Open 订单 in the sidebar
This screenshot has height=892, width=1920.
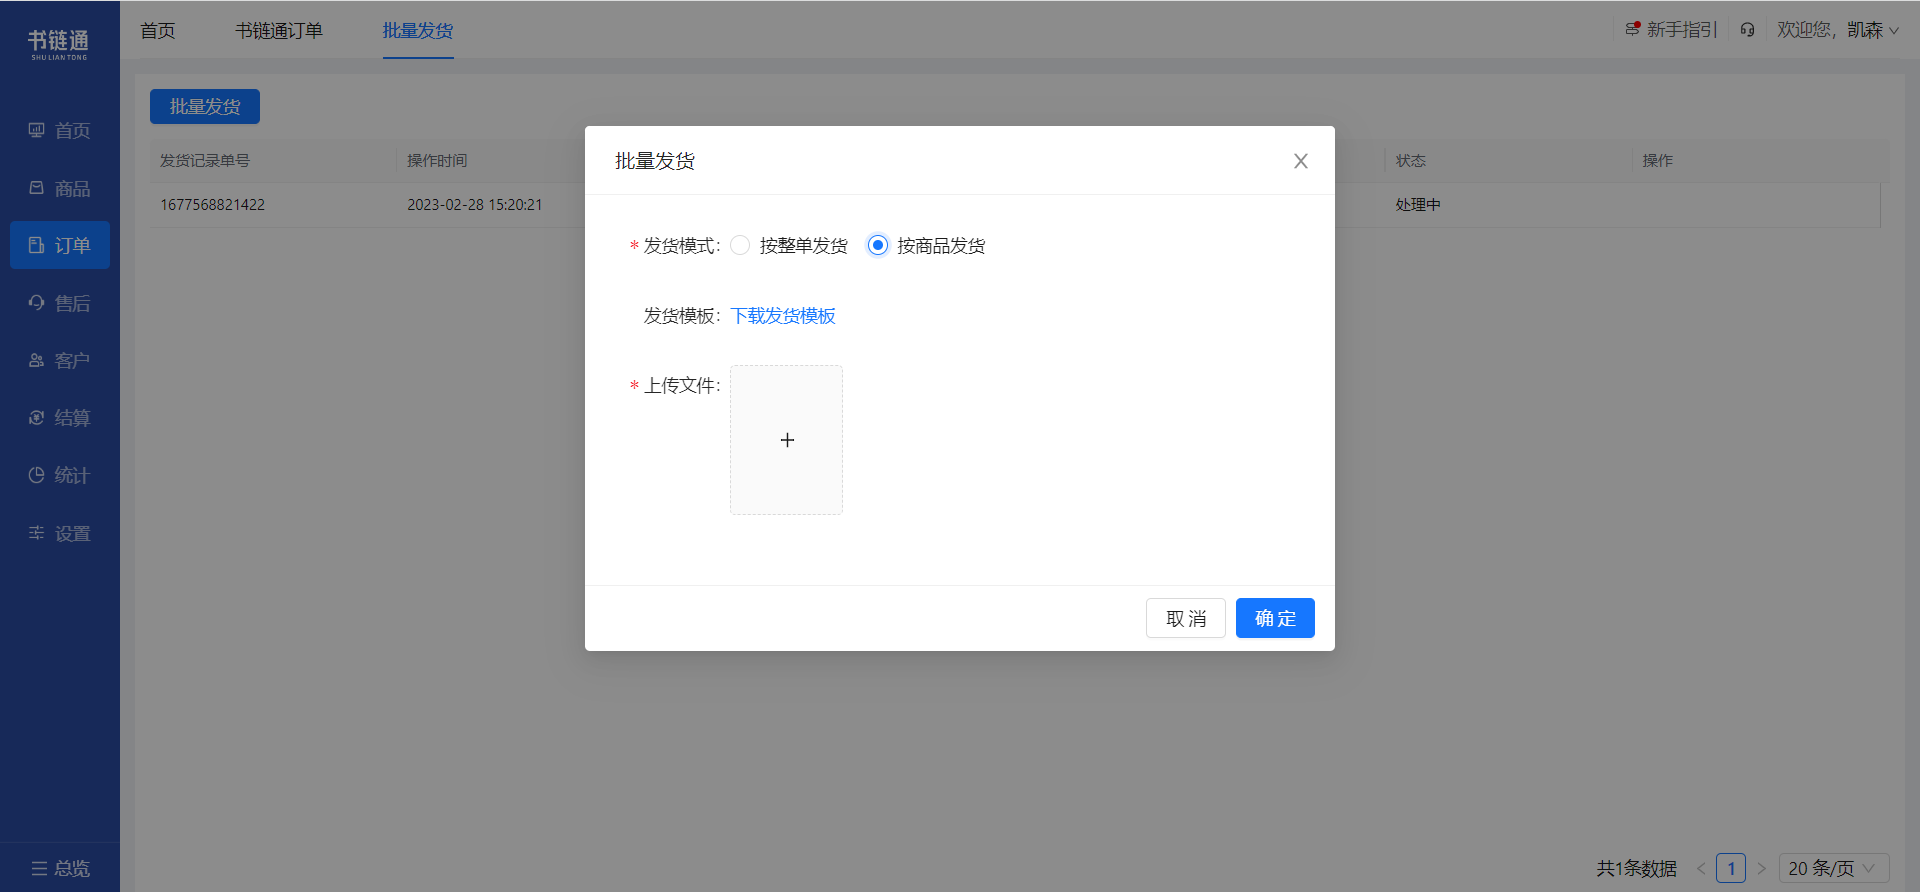60,245
